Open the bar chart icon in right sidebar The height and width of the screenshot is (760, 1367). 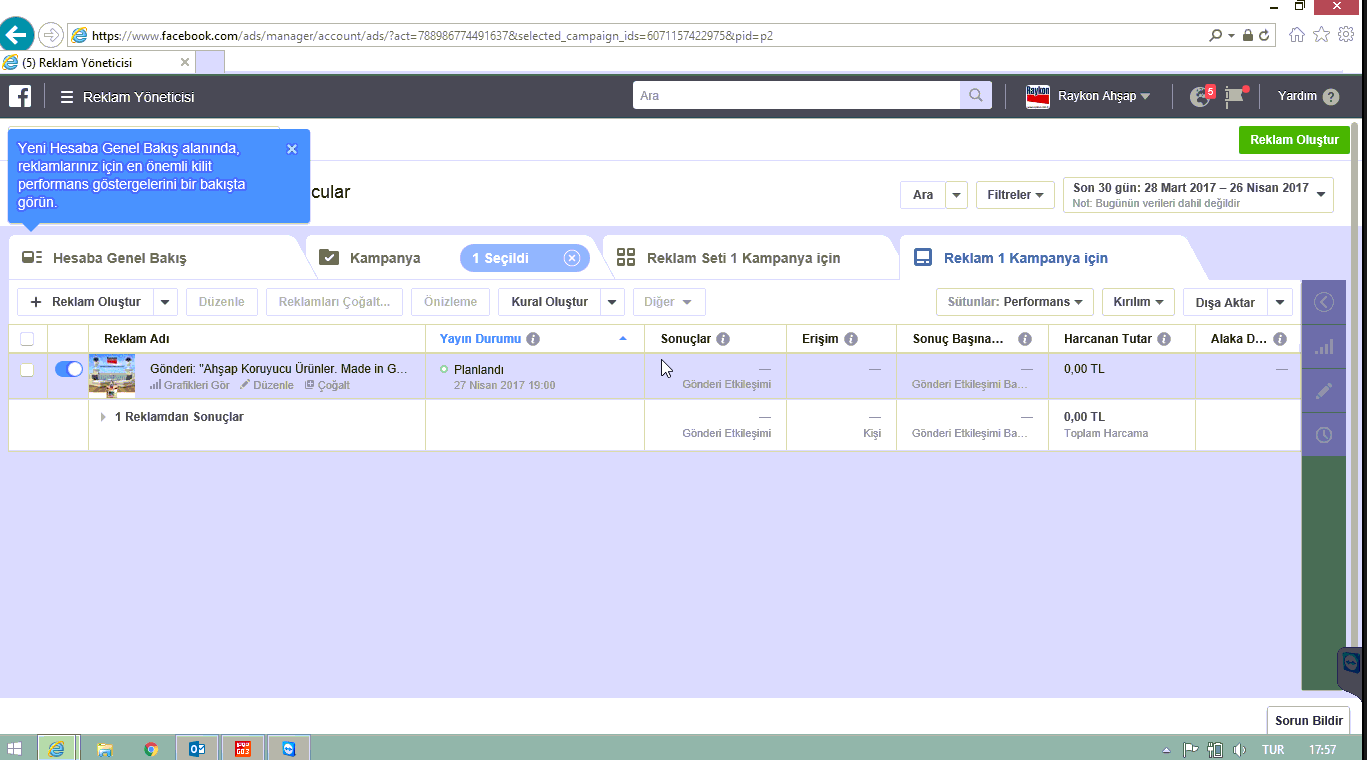pyautogui.click(x=1324, y=347)
